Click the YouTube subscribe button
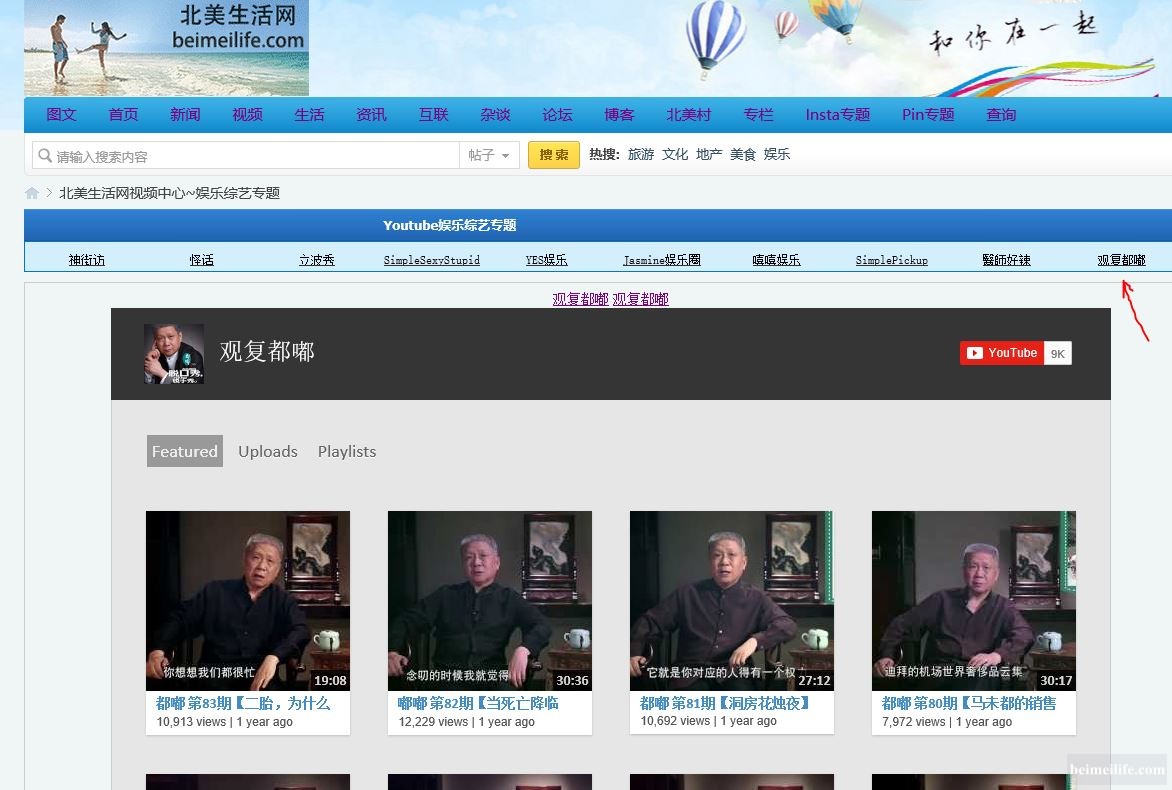Viewport: 1172px width, 790px height. point(1002,353)
